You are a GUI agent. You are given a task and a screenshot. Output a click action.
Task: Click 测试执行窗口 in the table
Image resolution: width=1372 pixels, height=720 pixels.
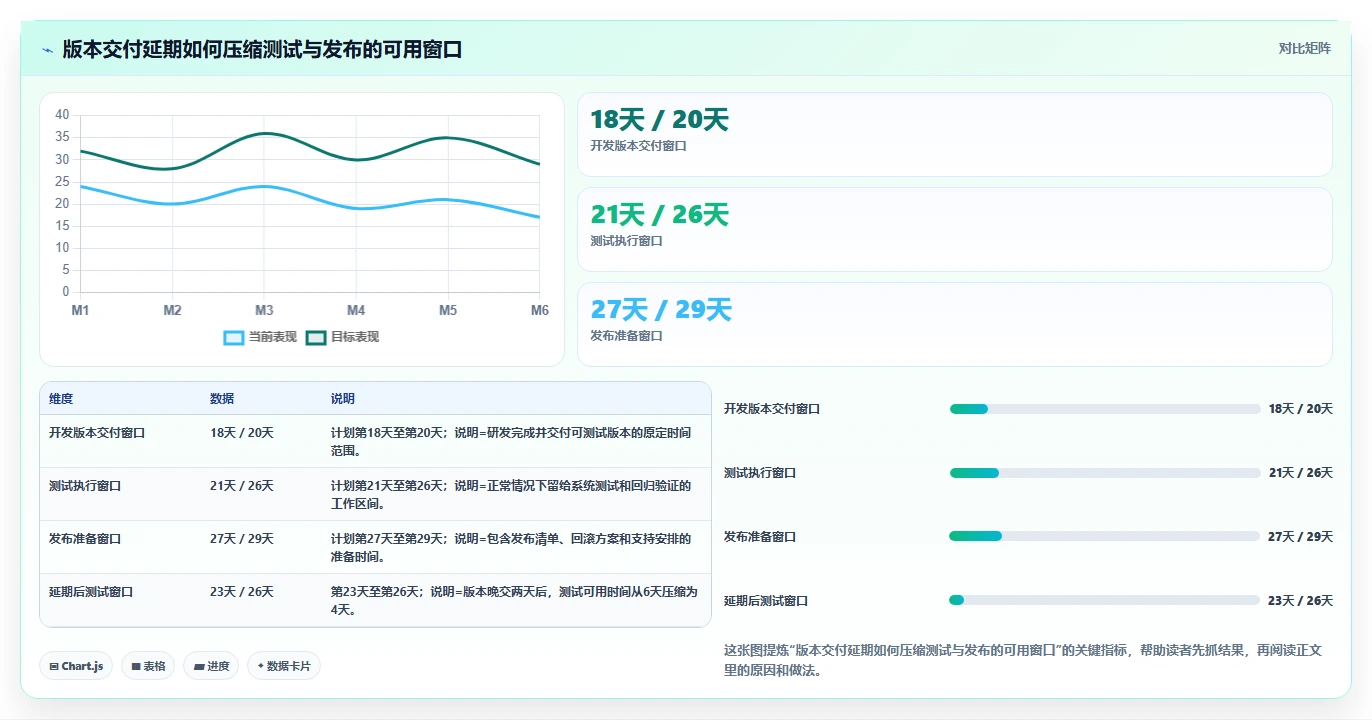click(x=85, y=486)
